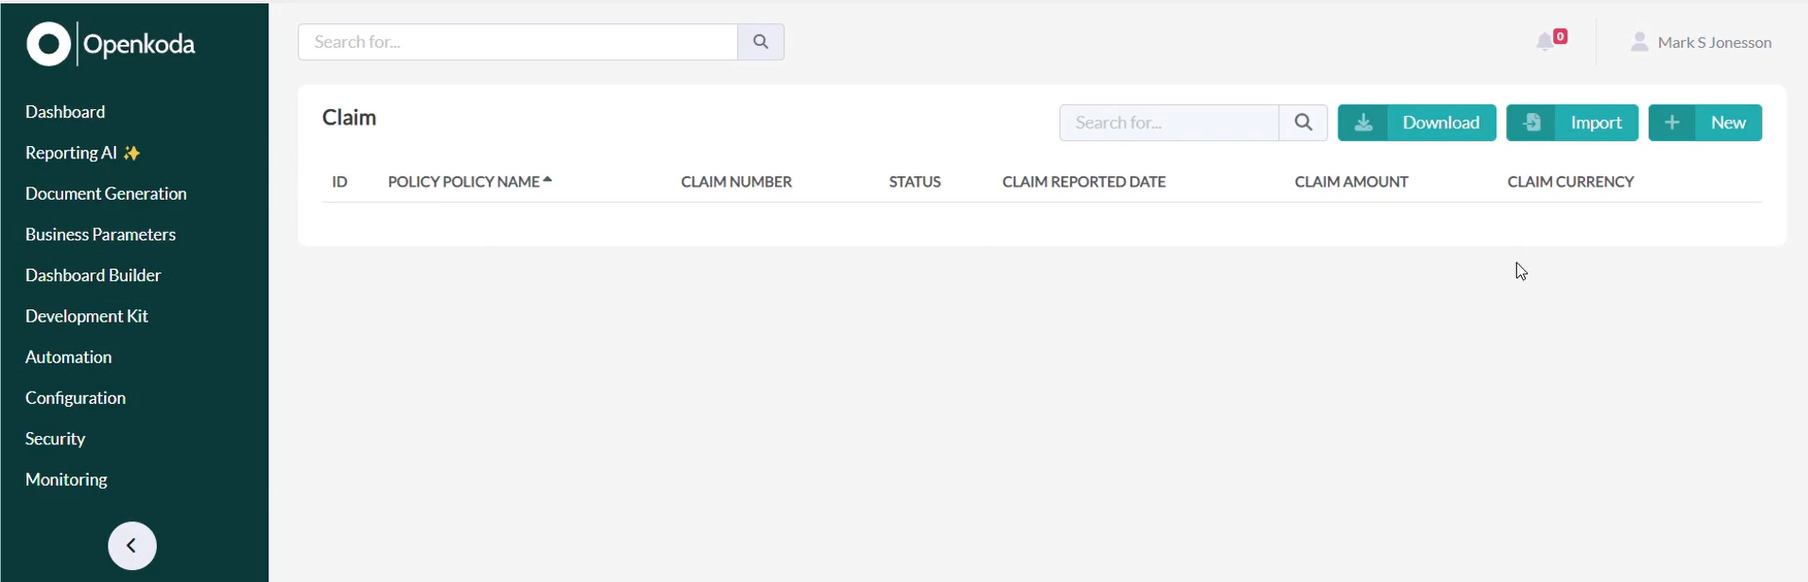Open Business Parameters
Screen dimensions: 1808x582
[100, 235]
